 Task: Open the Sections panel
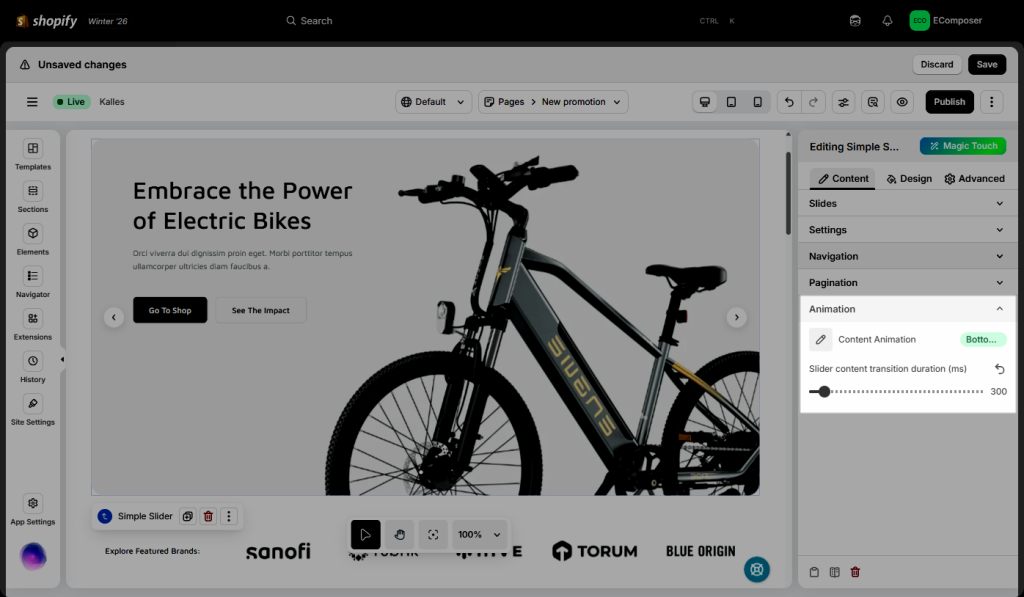(33, 192)
